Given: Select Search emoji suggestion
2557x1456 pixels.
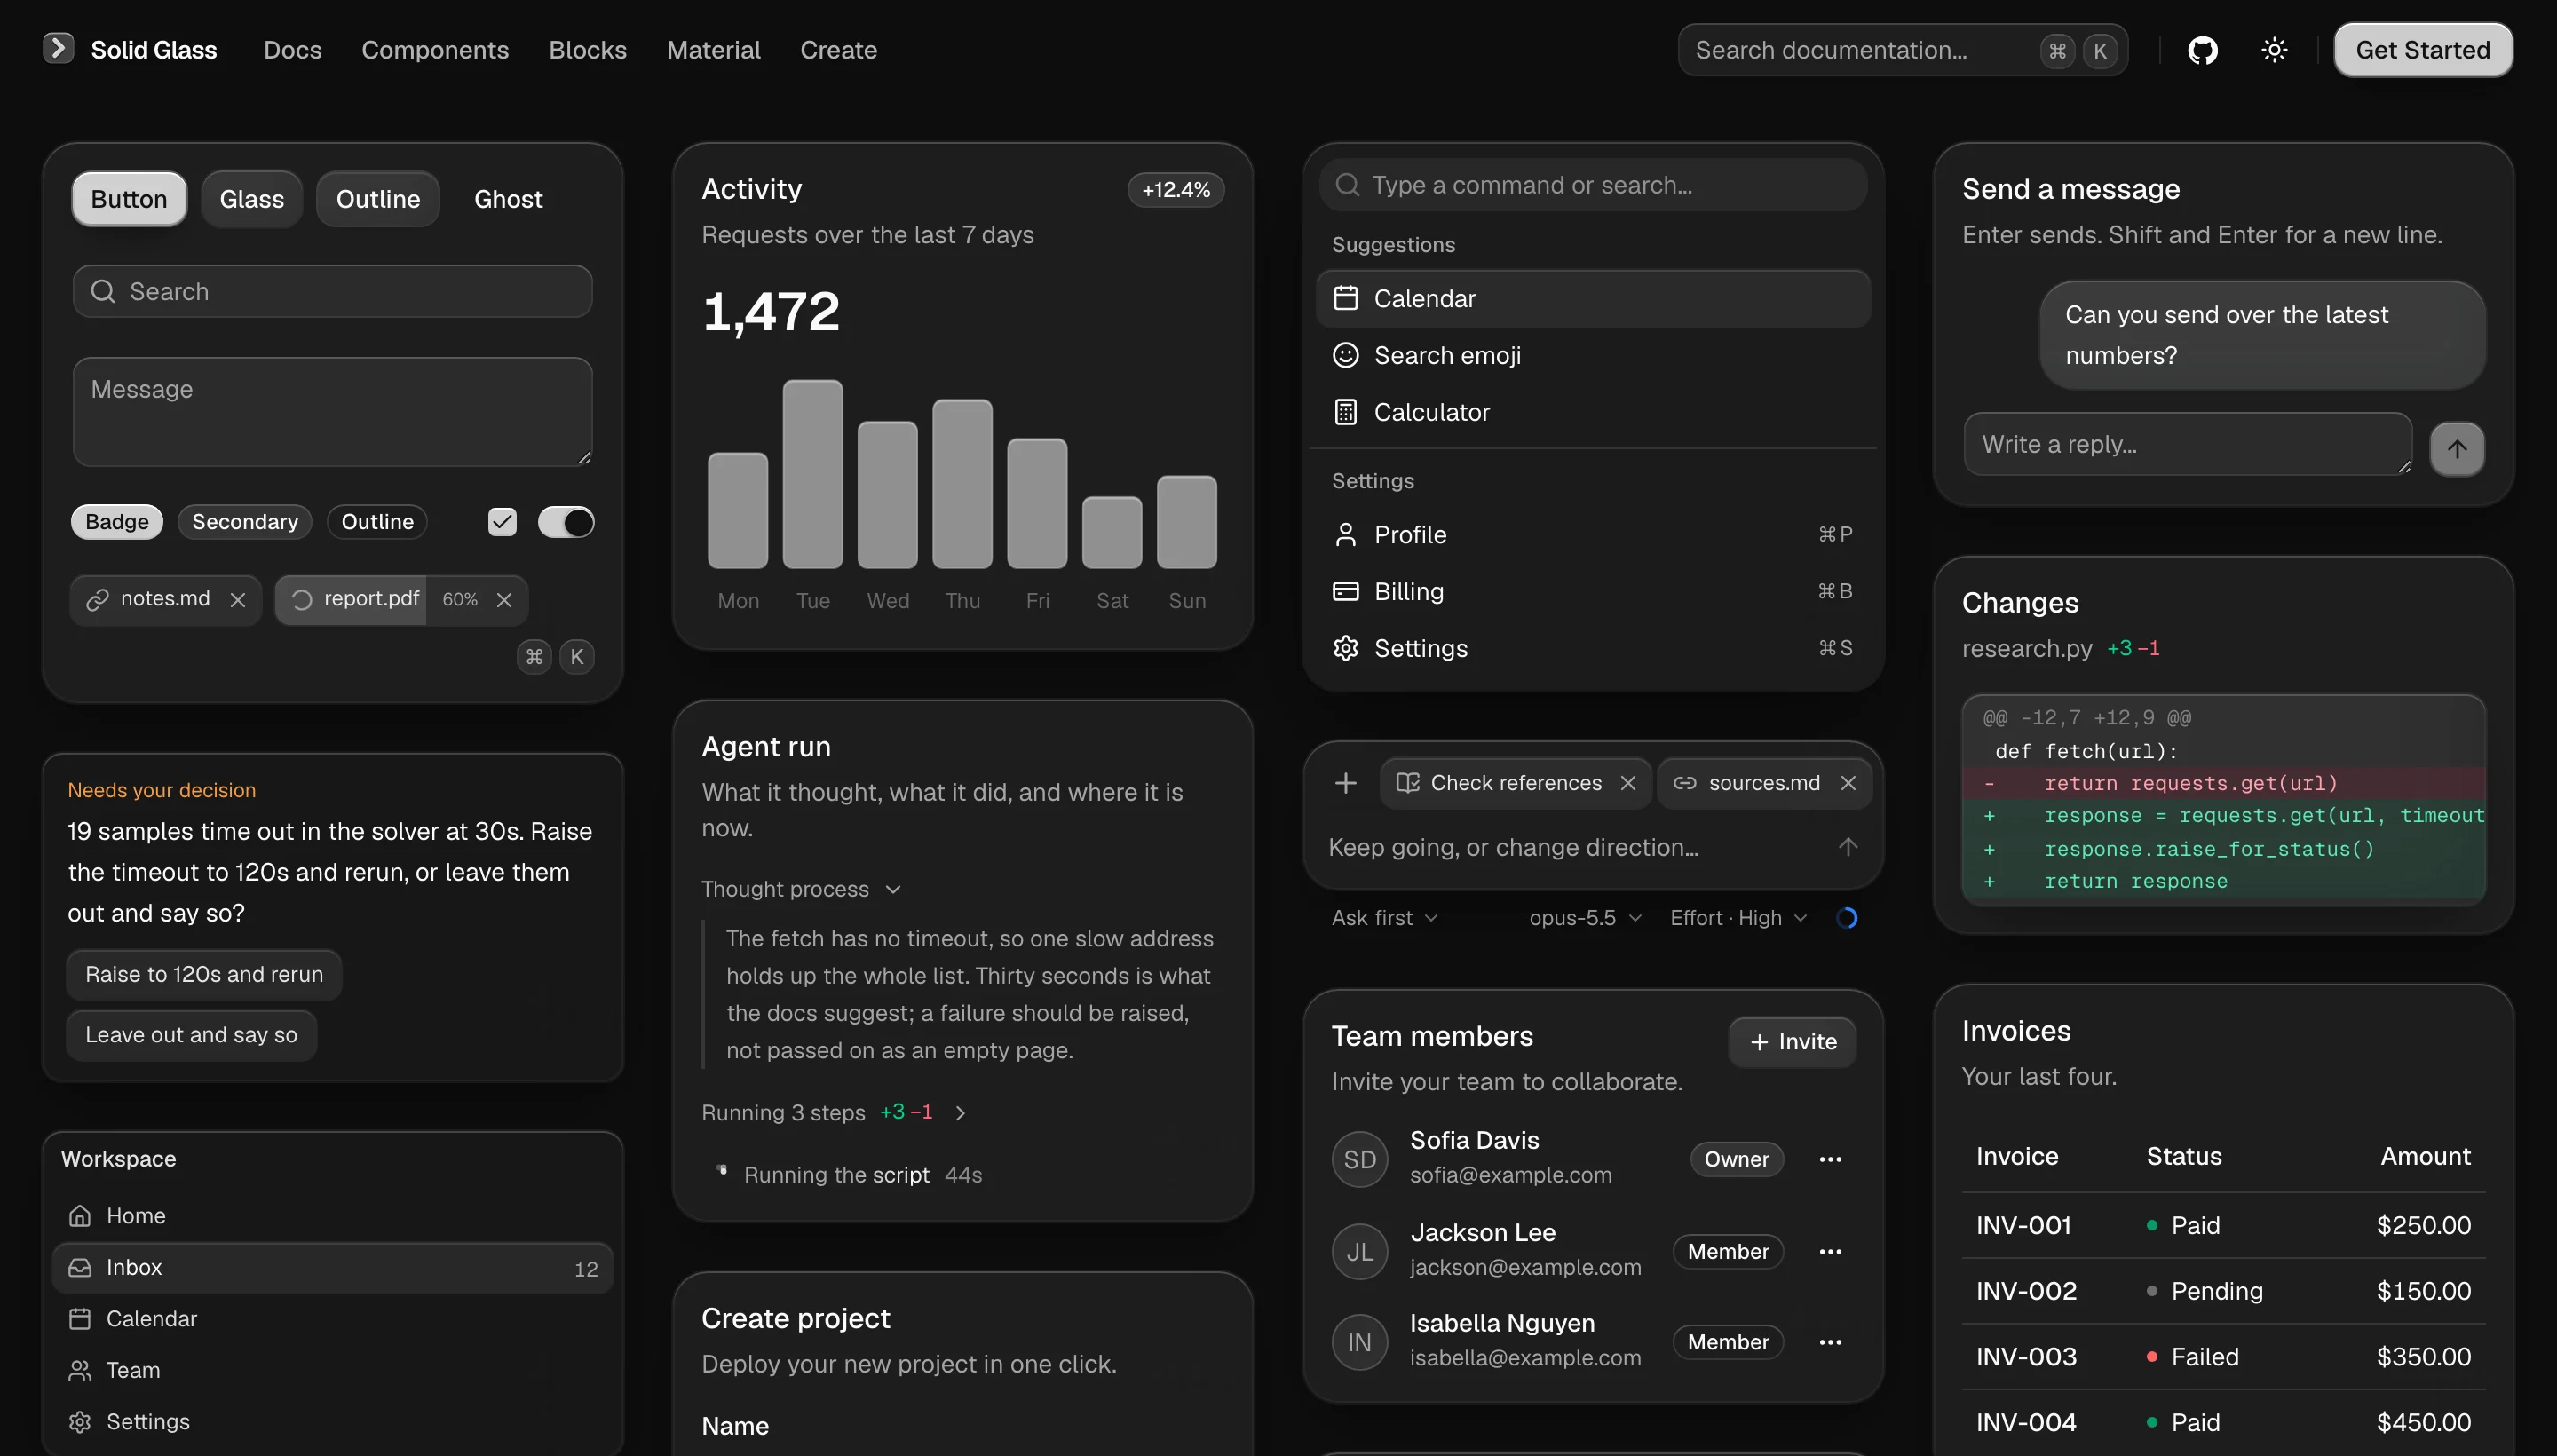Looking at the screenshot, I should (x=1593, y=355).
